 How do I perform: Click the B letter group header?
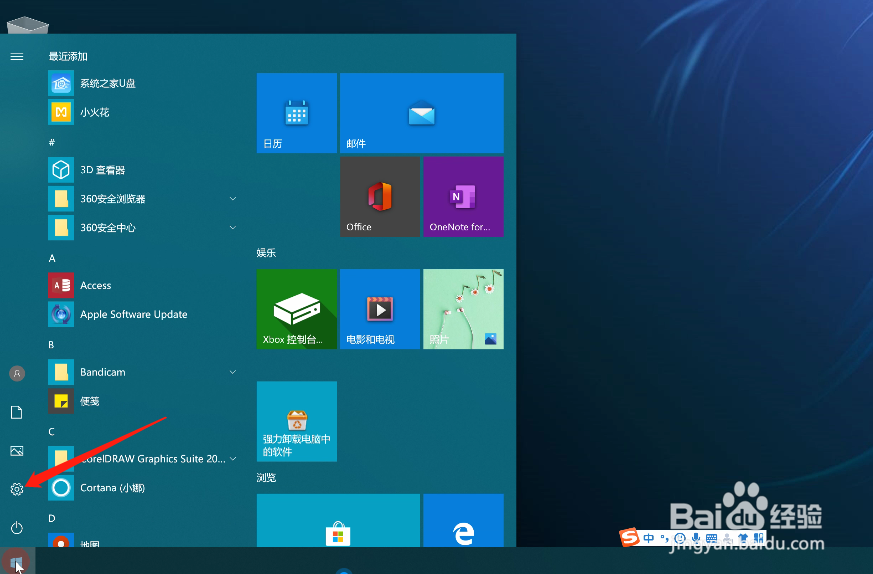pyautogui.click(x=51, y=345)
